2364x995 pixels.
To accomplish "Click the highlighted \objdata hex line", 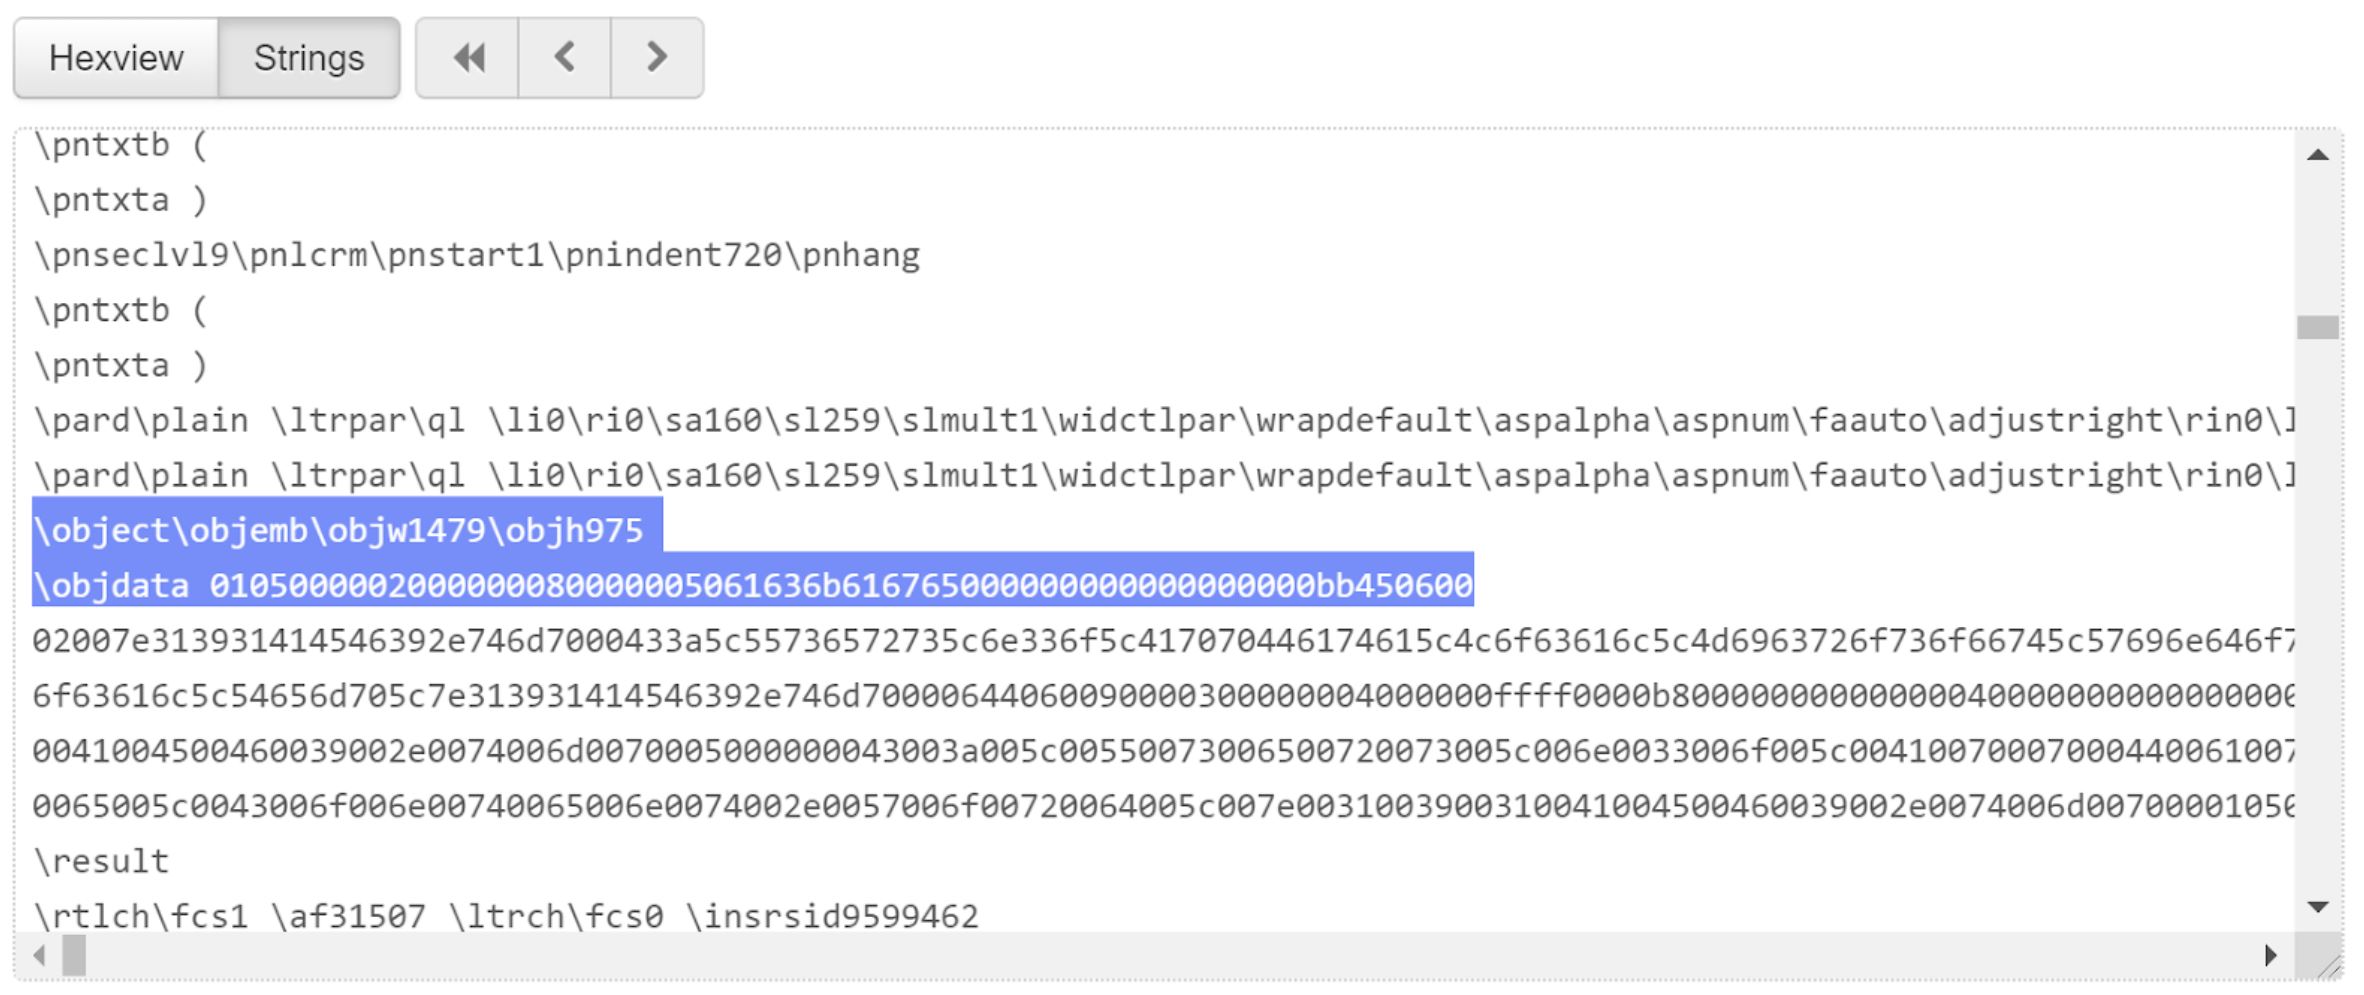I will [x=753, y=585].
